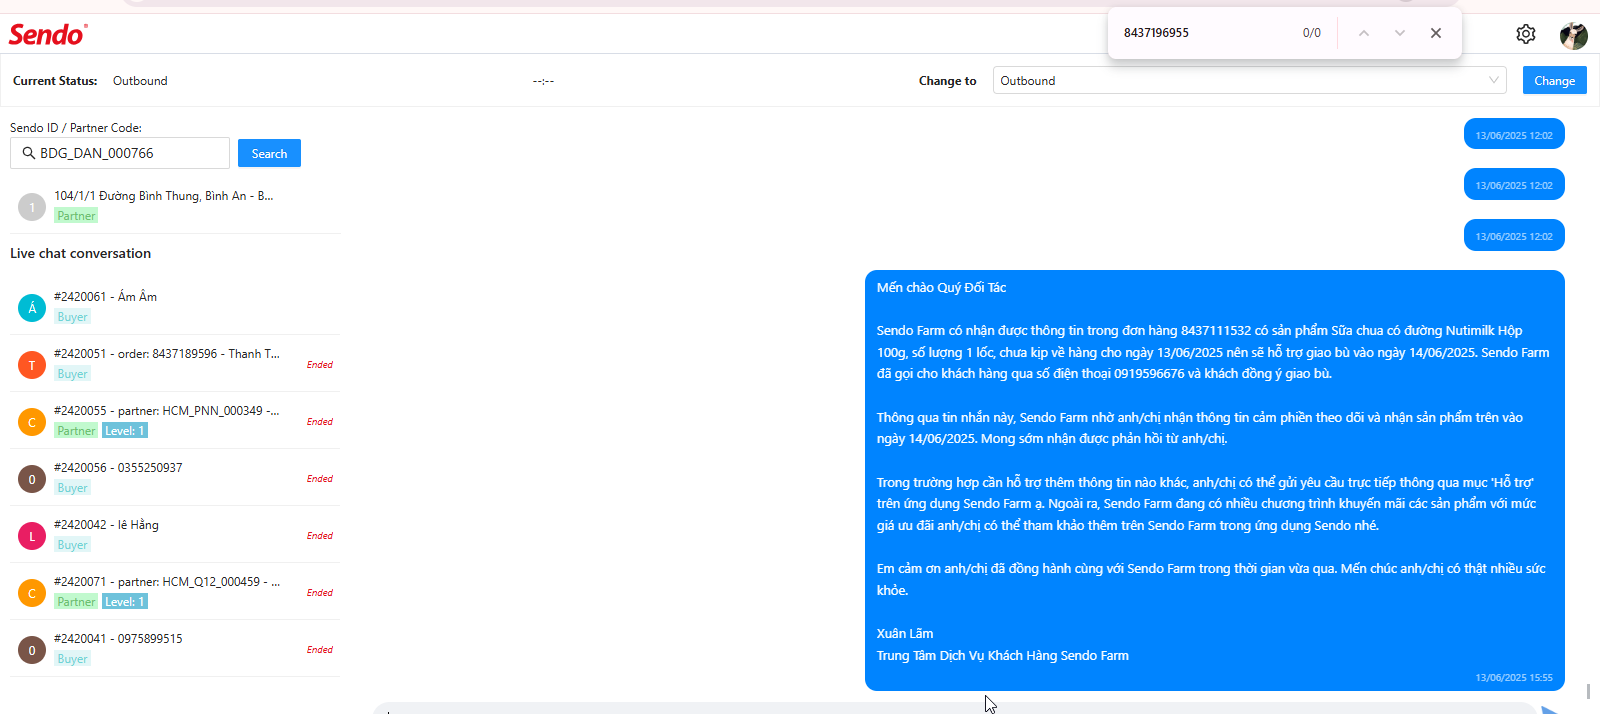Click the Level: 1 tag on chat #2420071
The image size is (1600, 714).
click(x=125, y=602)
